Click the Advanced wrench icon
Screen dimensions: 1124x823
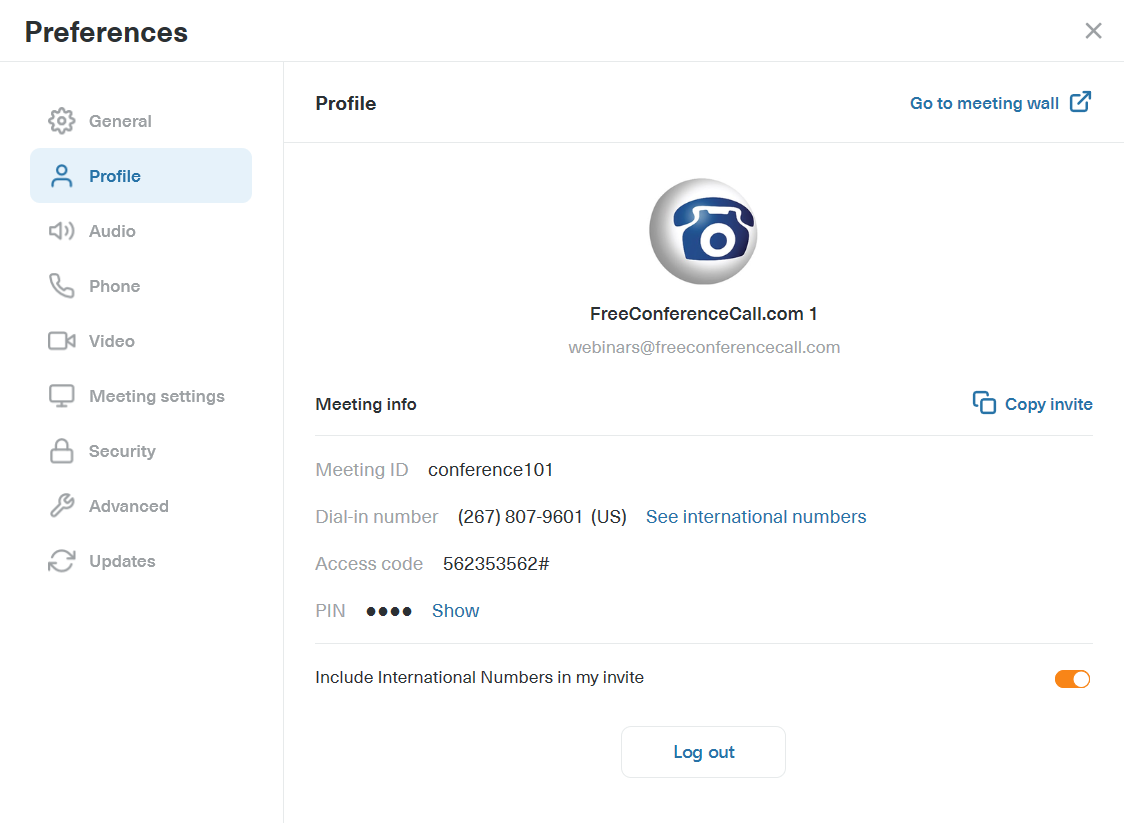point(62,506)
